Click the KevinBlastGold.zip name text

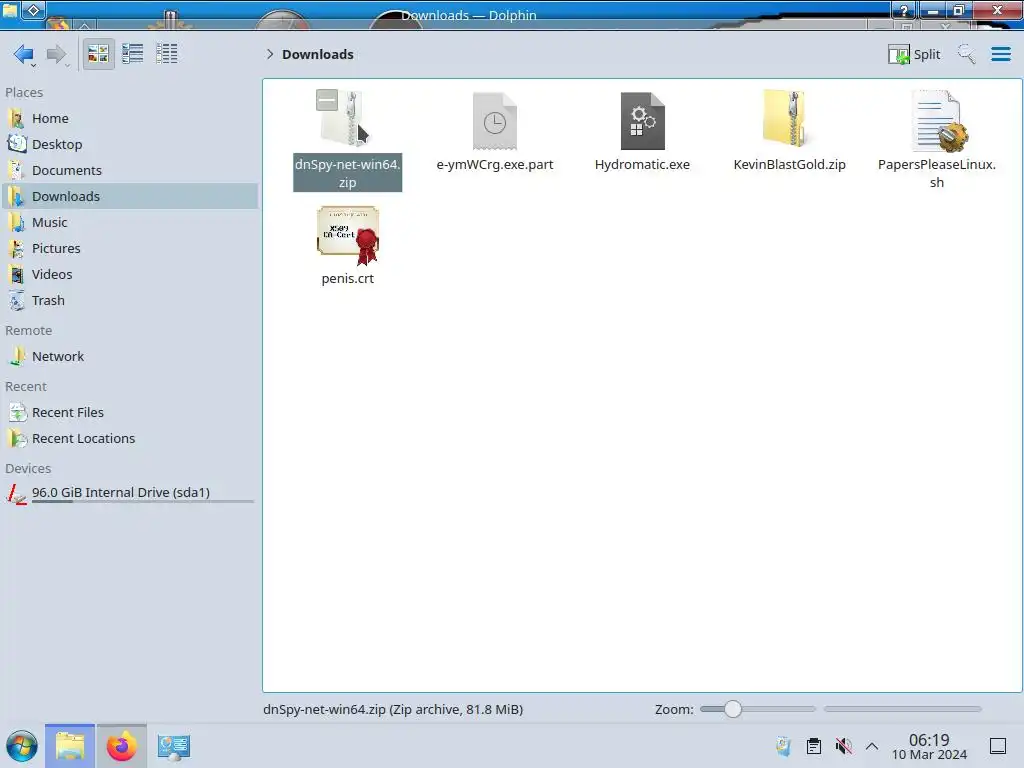789,165
